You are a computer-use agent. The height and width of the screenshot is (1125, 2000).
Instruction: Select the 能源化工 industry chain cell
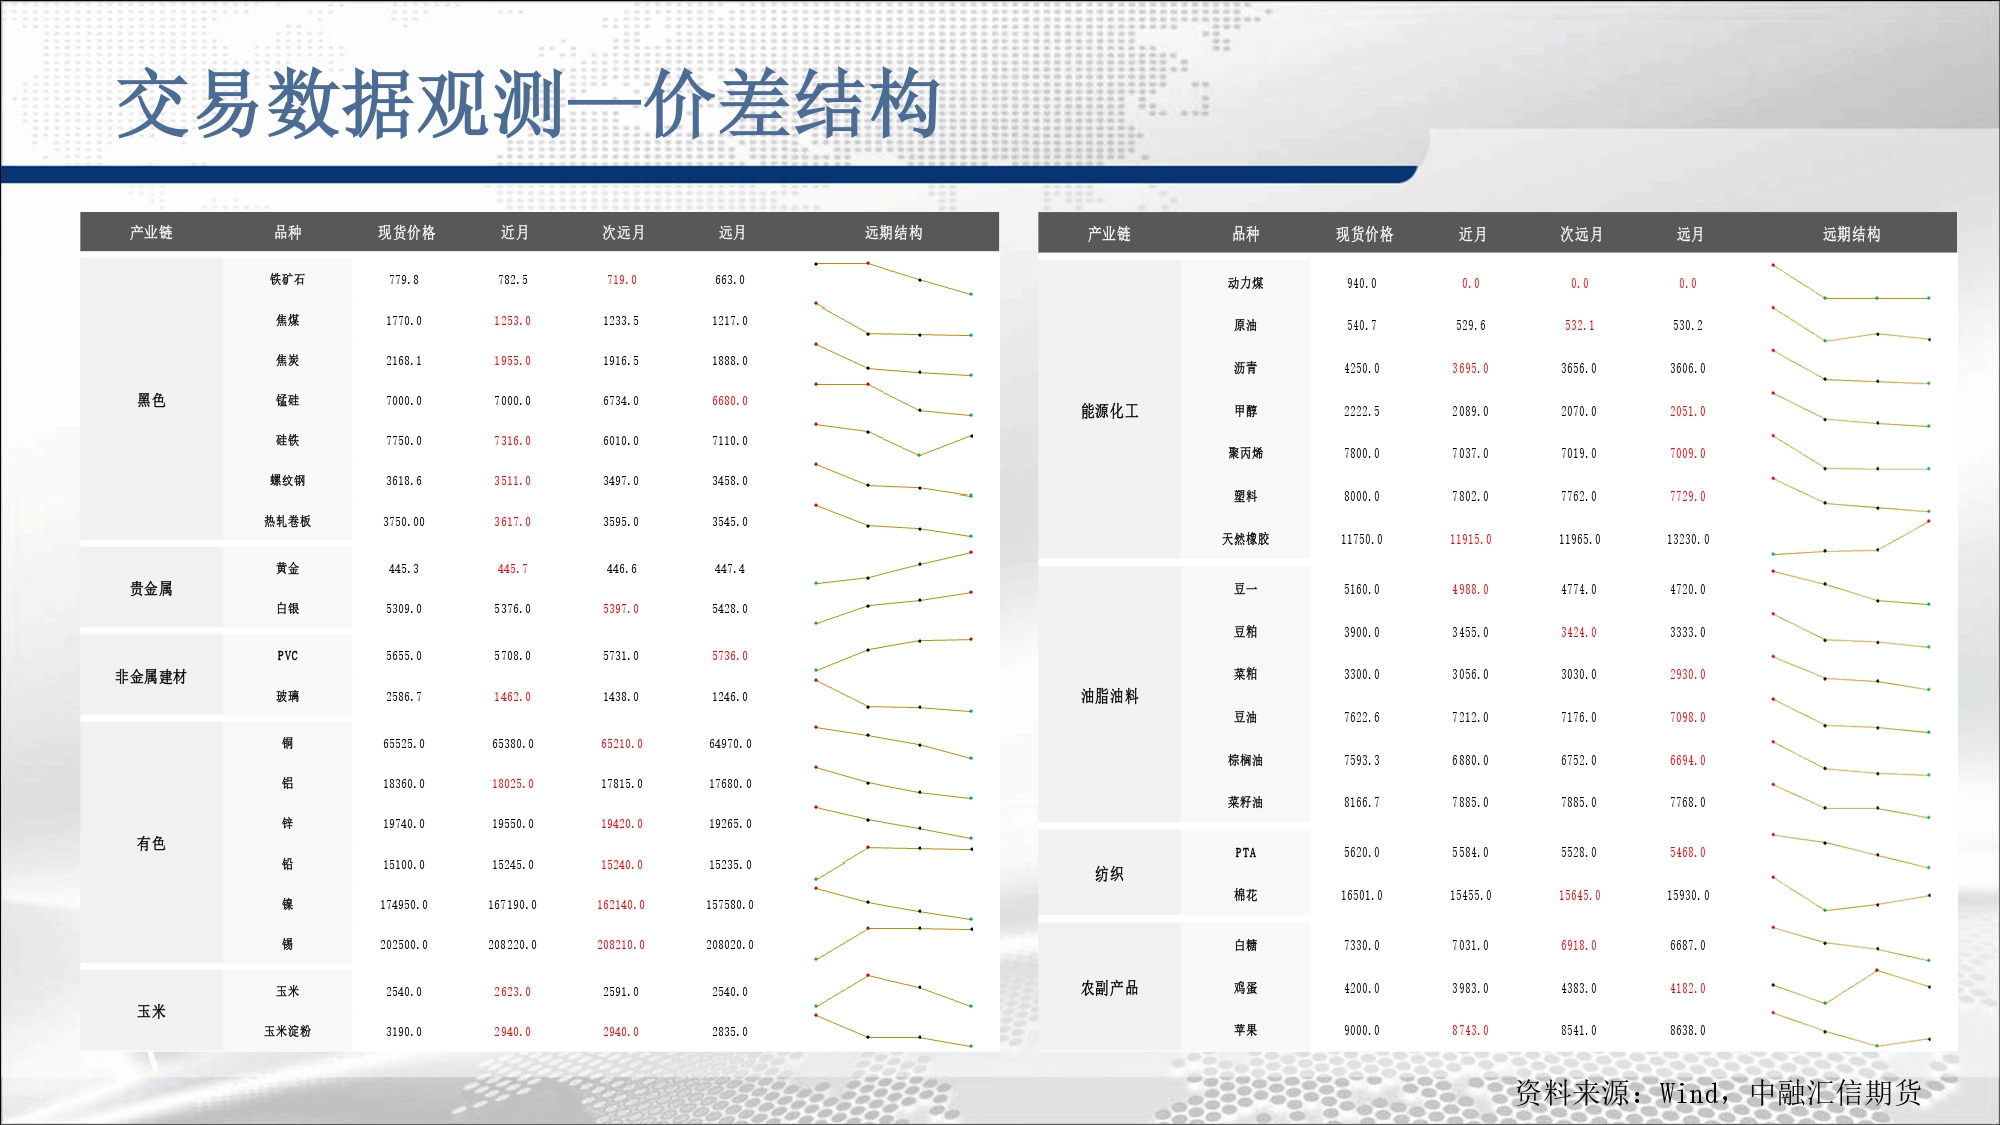(x=1109, y=411)
